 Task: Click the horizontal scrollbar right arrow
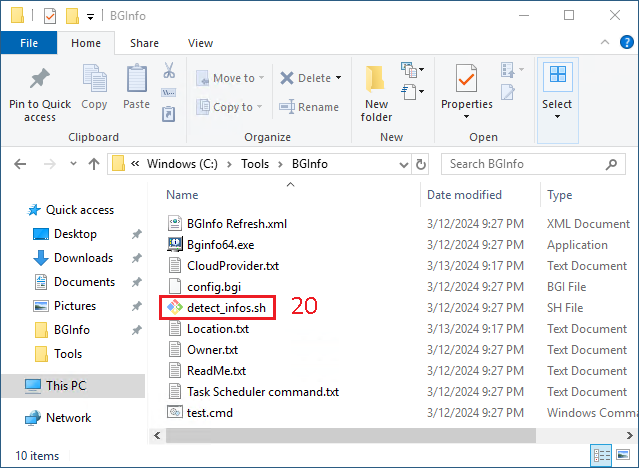tap(629, 435)
